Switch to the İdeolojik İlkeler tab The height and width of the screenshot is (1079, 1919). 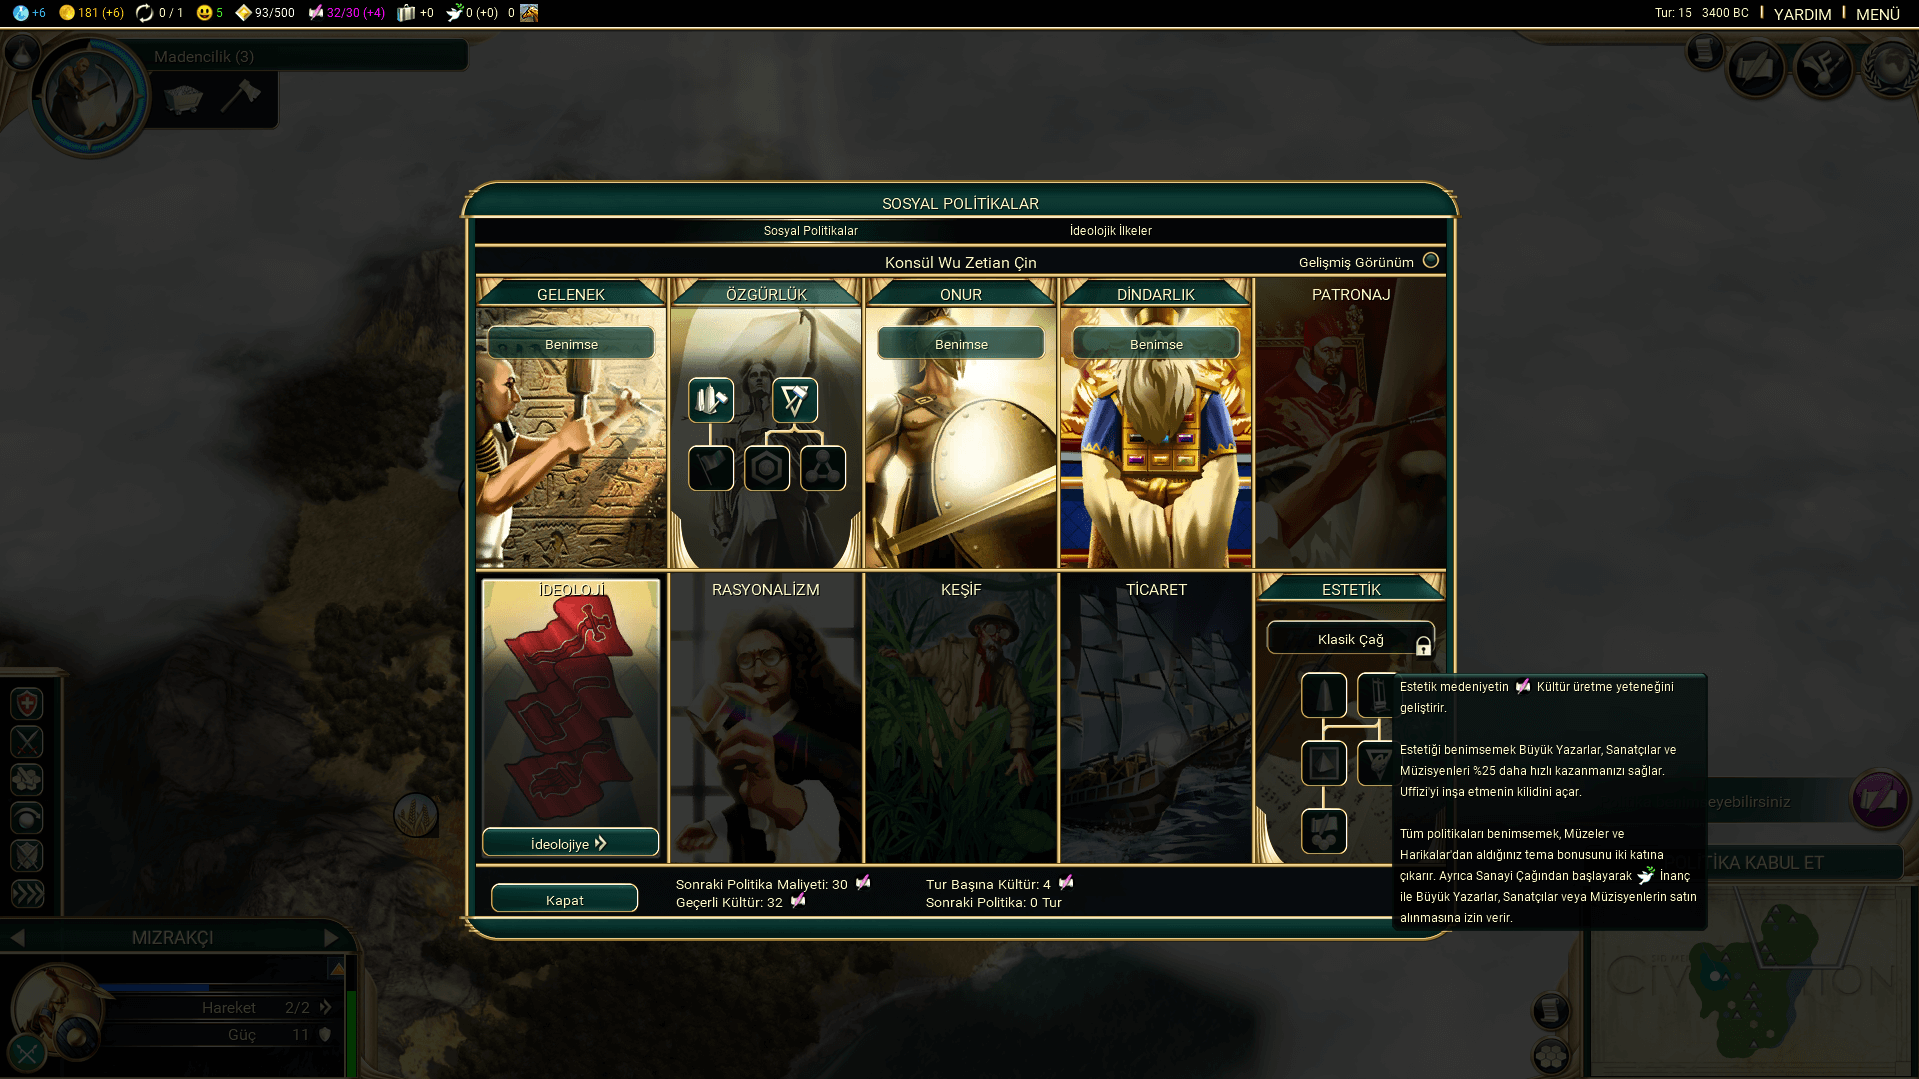click(x=1111, y=231)
